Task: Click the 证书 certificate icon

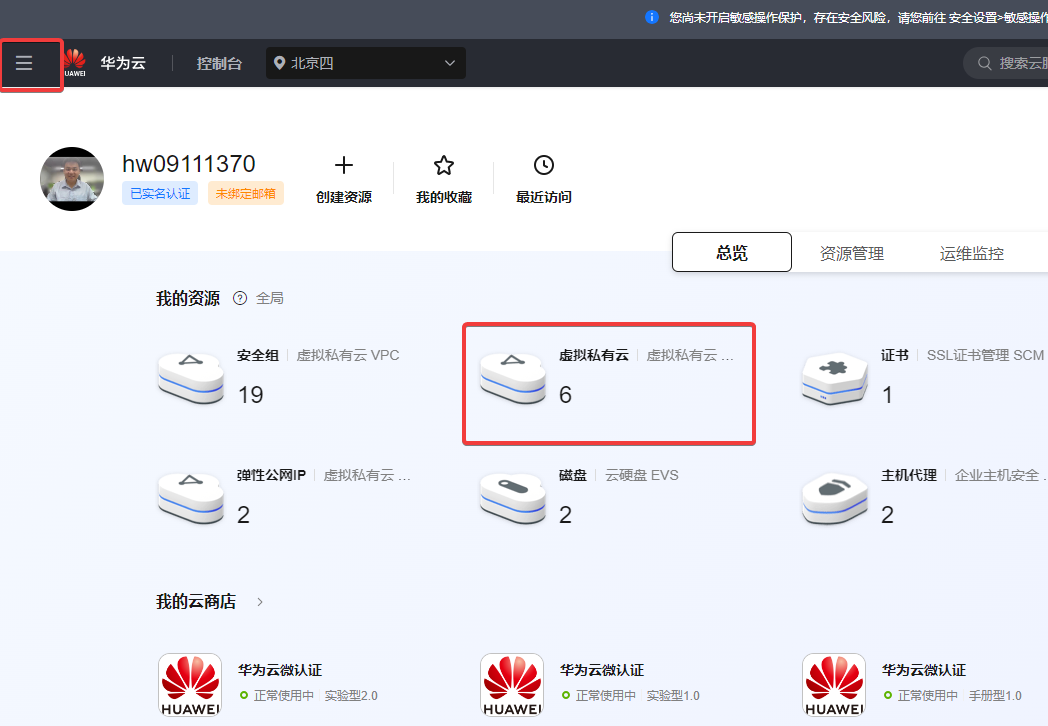Action: 835,378
